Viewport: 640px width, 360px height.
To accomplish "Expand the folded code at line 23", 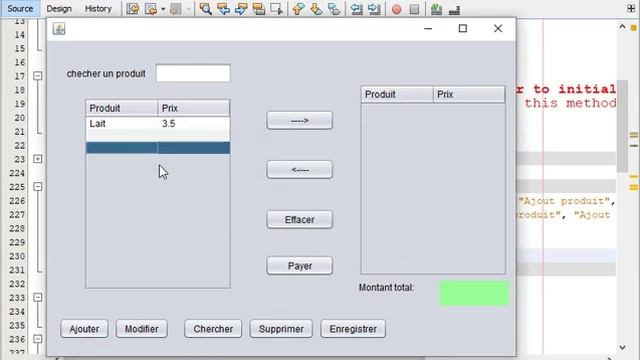I will [38, 159].
